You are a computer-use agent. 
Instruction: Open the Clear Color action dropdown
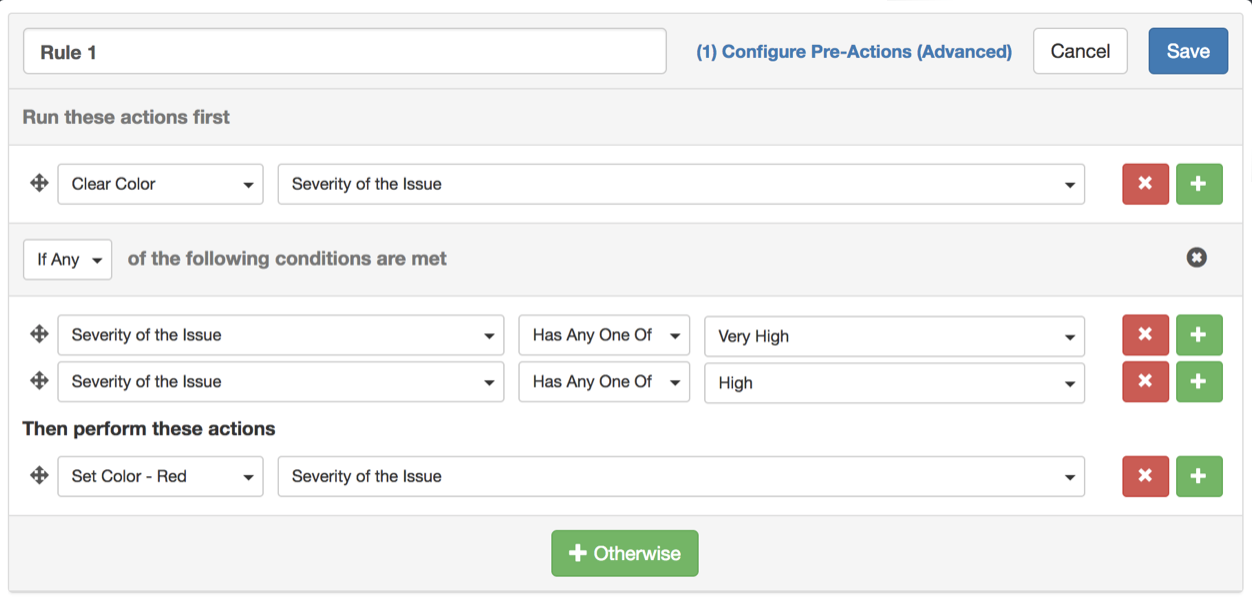pyautogui.click(x=160, y=184)
